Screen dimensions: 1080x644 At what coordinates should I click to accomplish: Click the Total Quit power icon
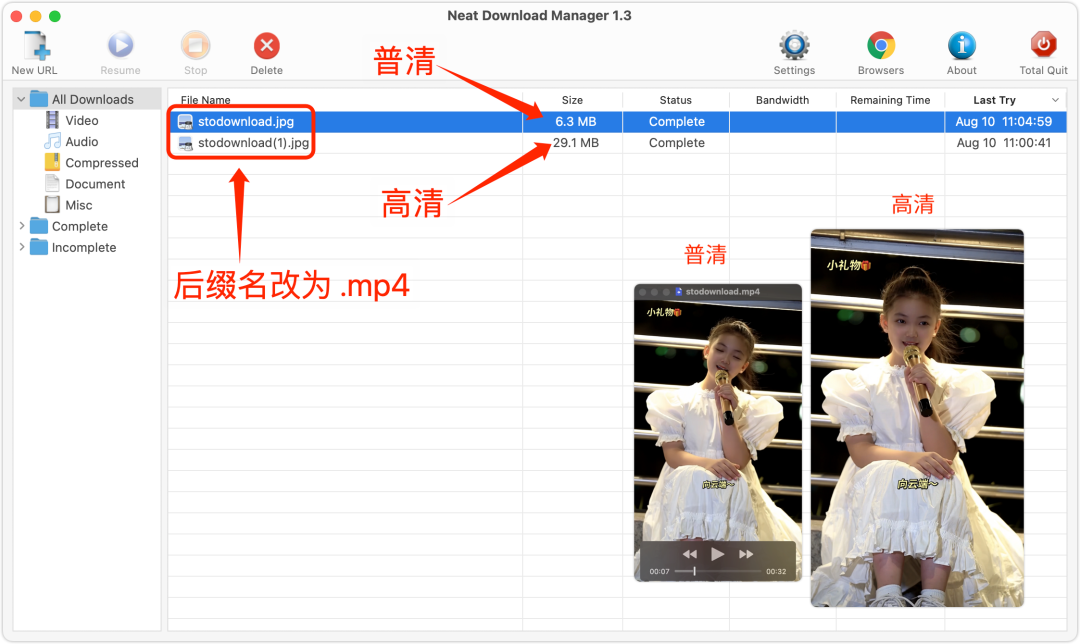1043,46
